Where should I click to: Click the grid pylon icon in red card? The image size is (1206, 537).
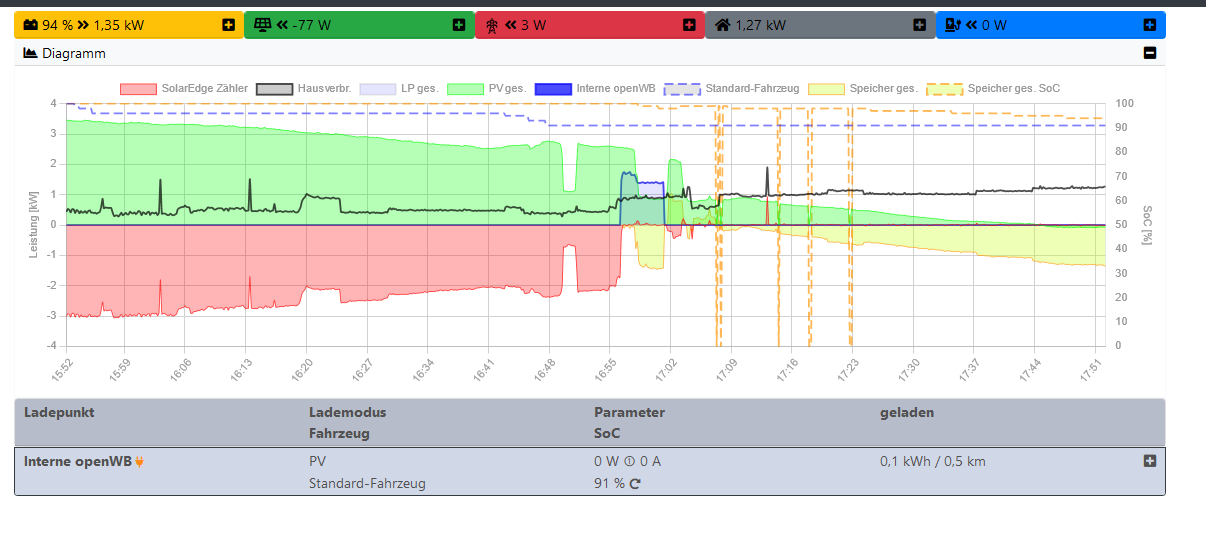(492, 25)
